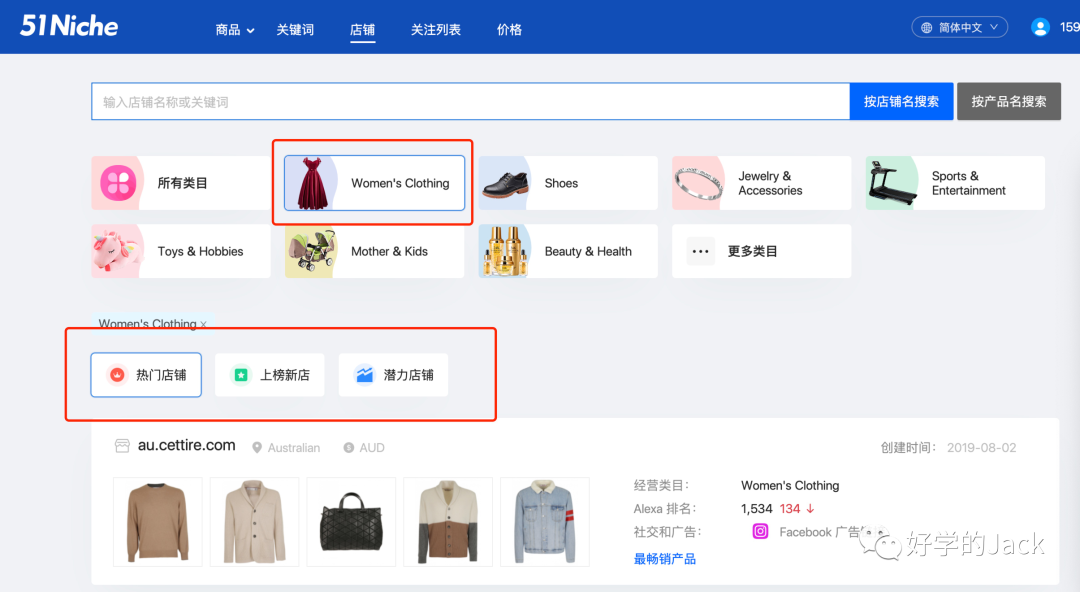Switch to 上榜新店 filter

269,375
